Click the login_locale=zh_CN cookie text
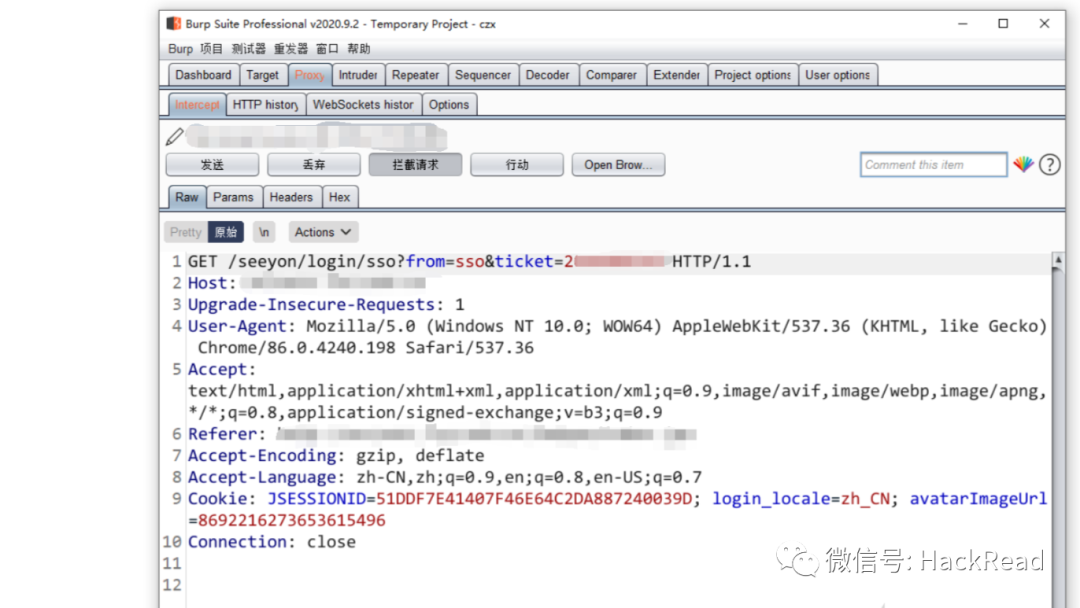The height and width of the screenshot is (608, 1080). click(x=801, y=499)
